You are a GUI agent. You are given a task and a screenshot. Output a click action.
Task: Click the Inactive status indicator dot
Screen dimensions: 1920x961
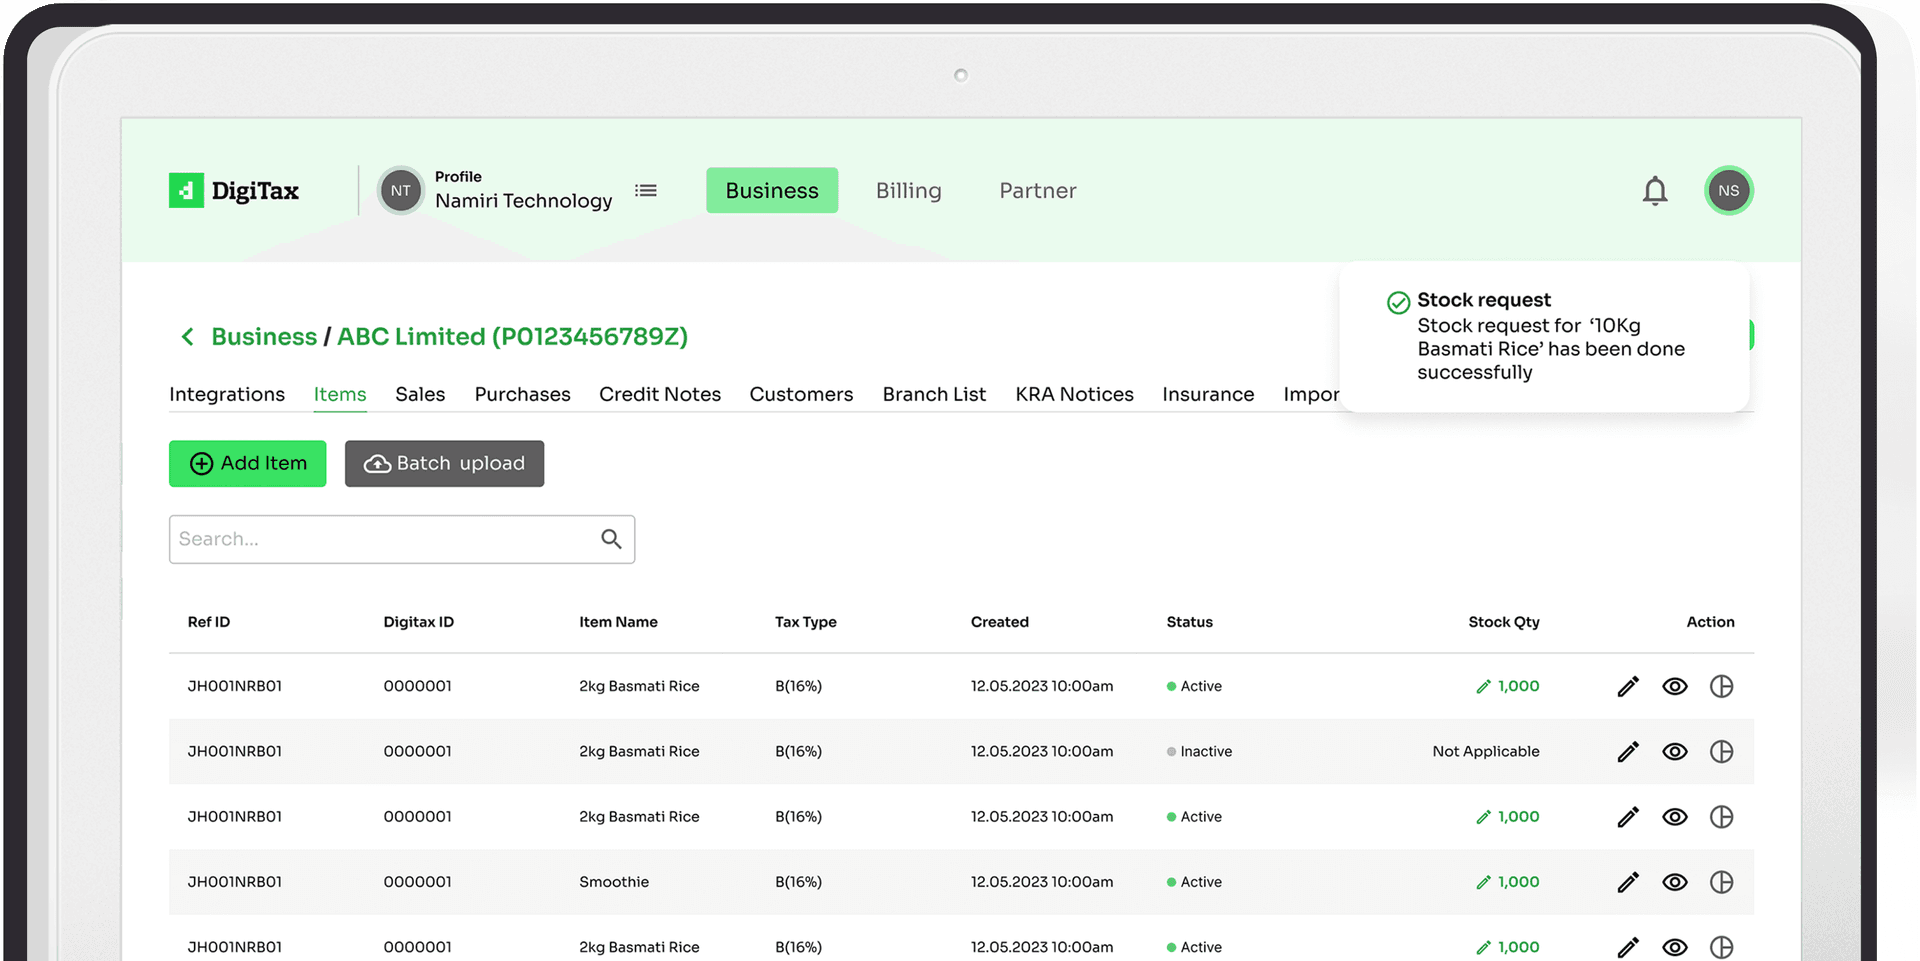point(1170,751)
